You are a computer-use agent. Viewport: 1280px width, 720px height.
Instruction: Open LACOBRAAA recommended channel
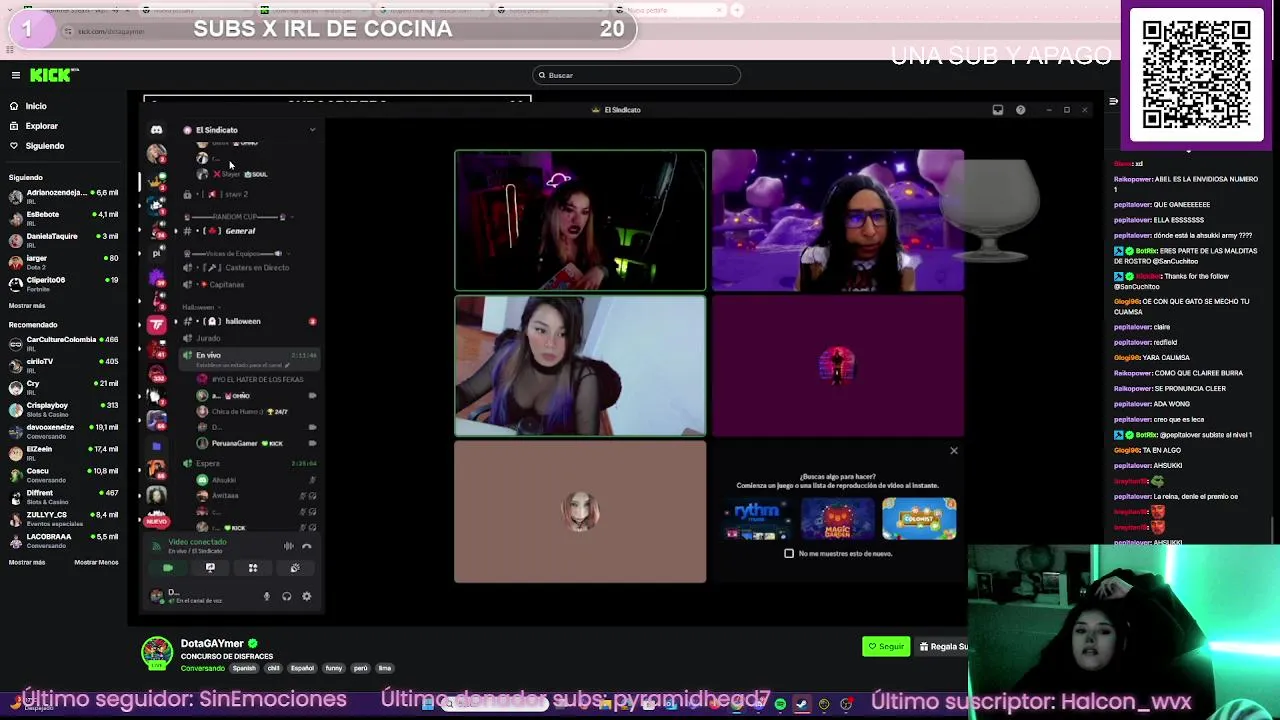(63, 540)
